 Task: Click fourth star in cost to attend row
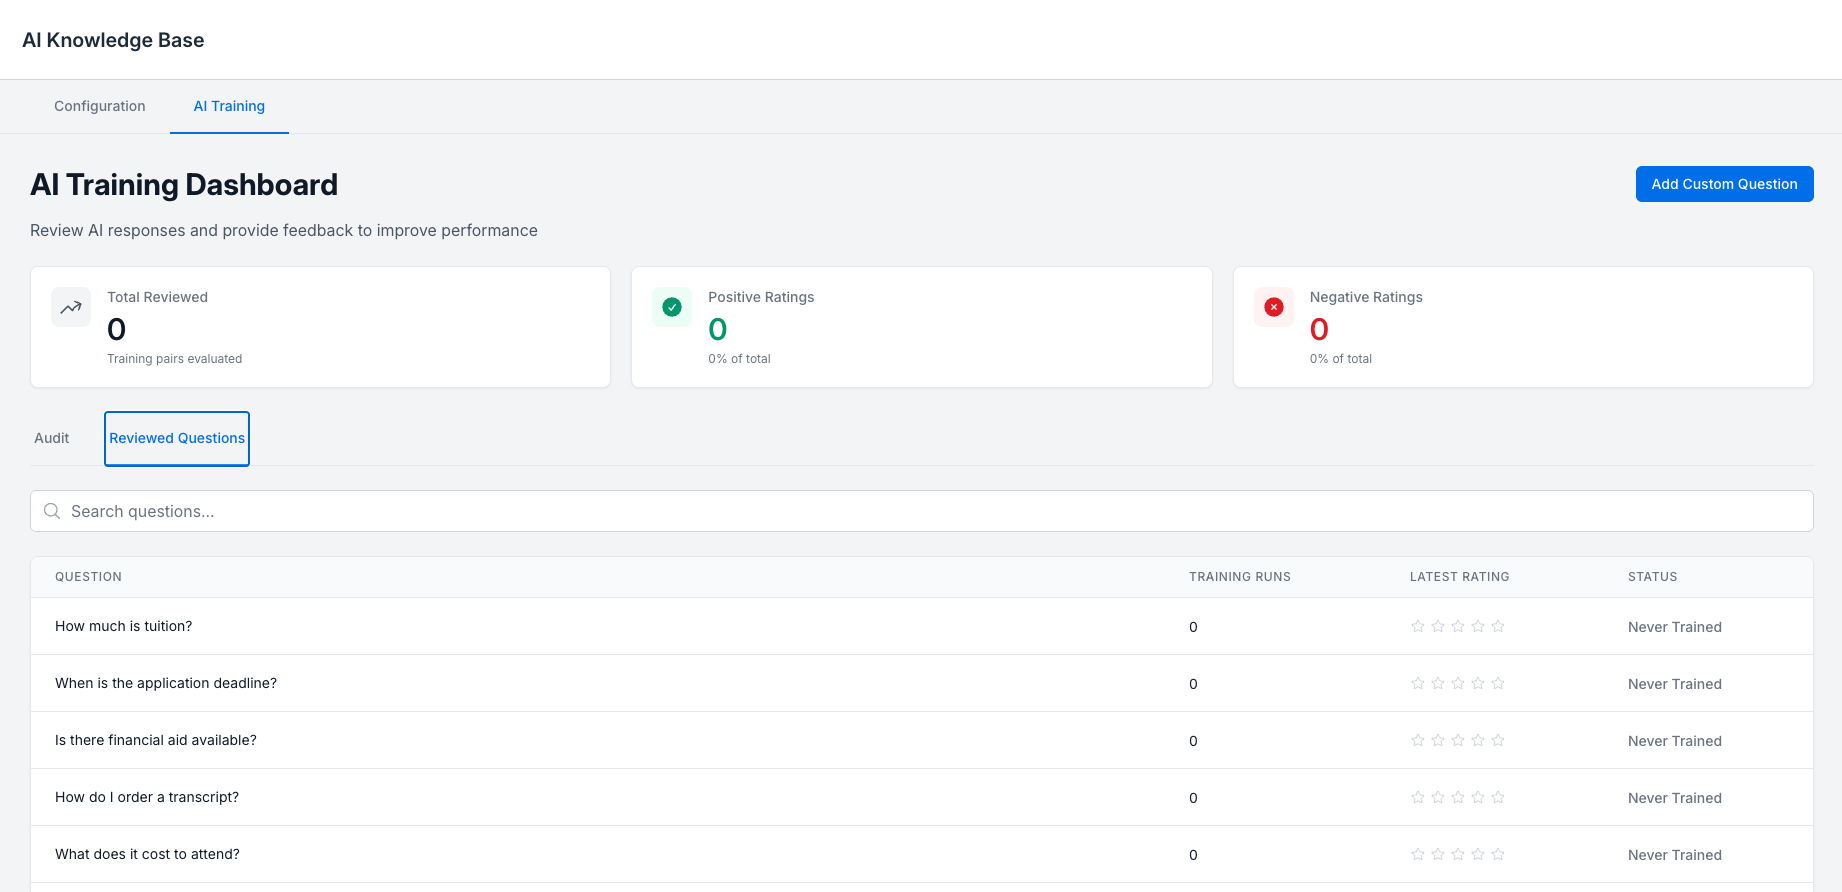[x=1478, y=854]
